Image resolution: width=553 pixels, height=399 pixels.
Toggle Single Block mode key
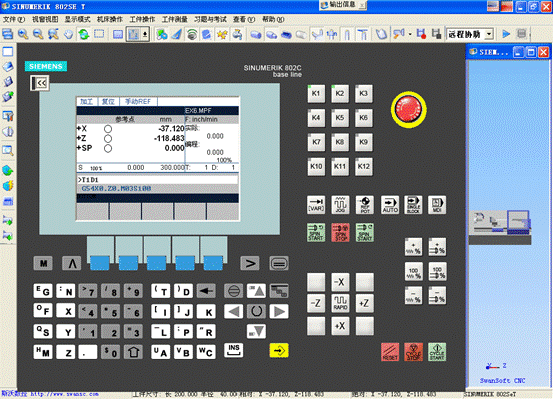(x=413, y=205)
